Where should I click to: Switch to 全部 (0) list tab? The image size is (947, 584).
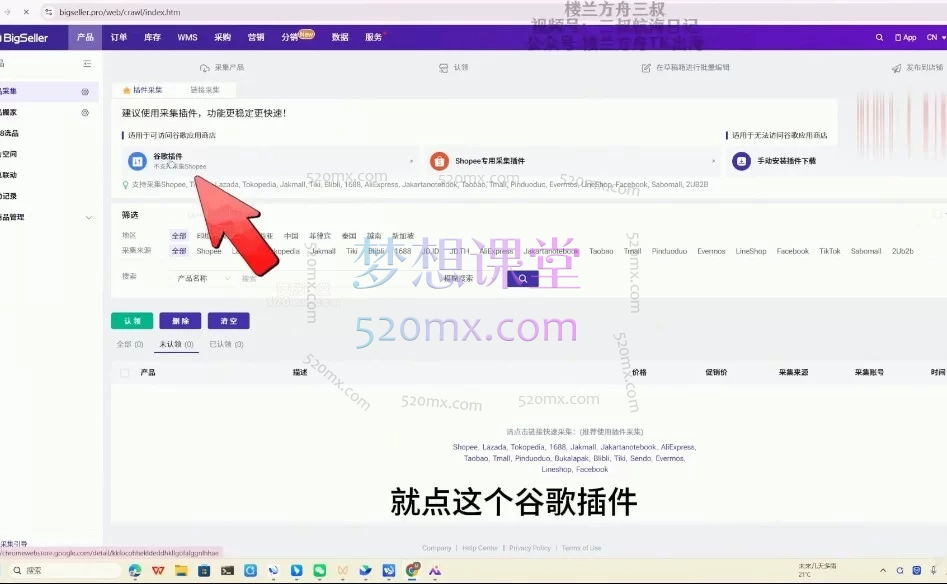[x=129, y=344]
